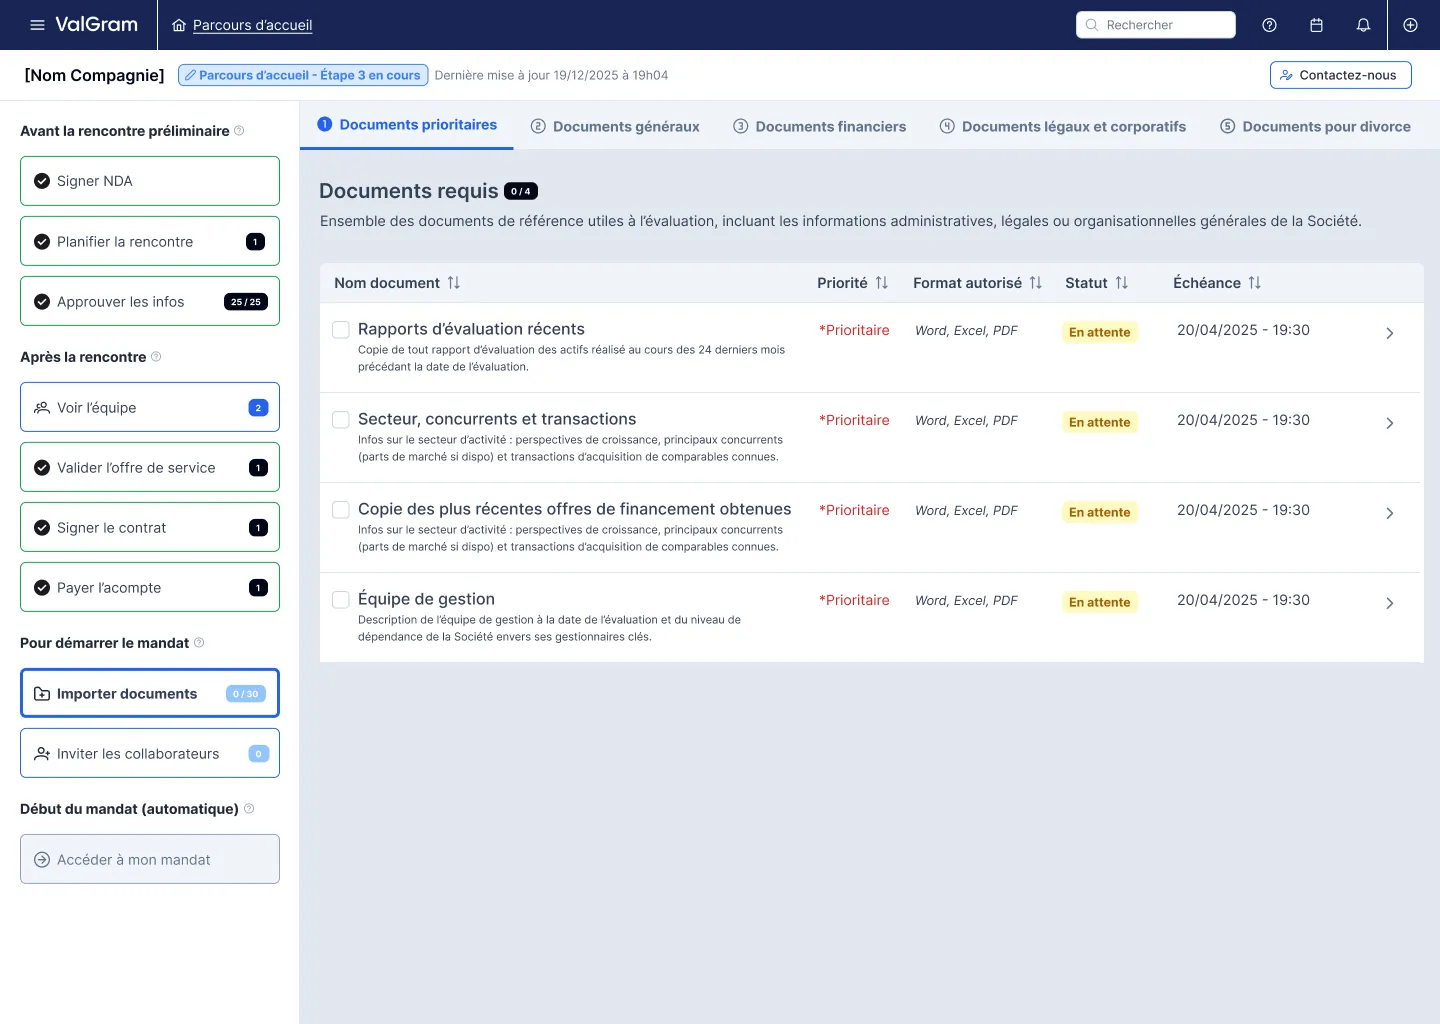Check the Rapports d'évaluation récents checkbox

click(x=341, y=329)
